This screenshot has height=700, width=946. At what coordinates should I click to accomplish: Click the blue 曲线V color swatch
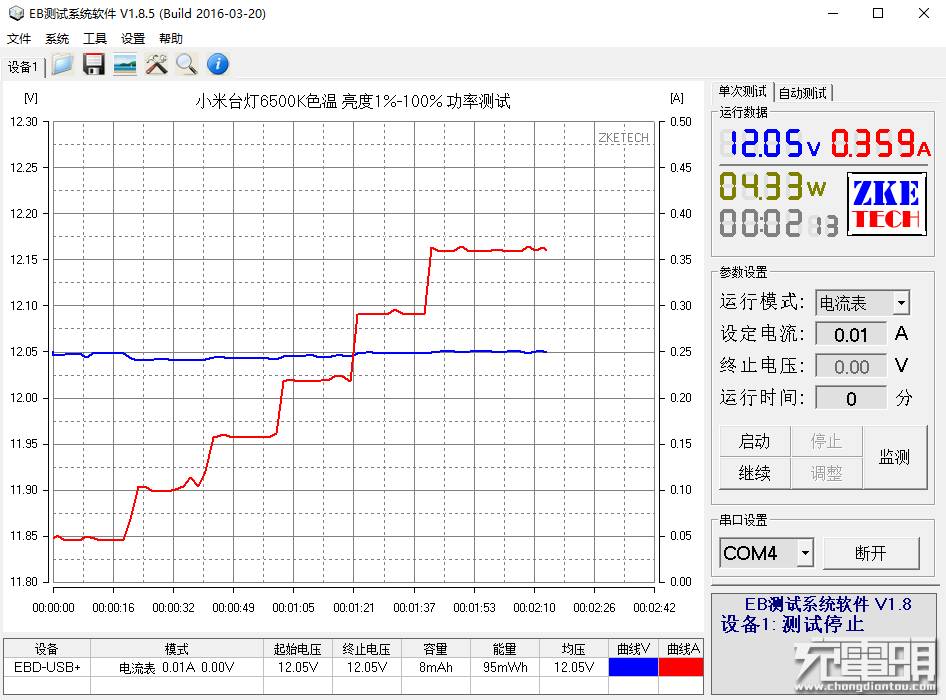(x=633, y=667)
